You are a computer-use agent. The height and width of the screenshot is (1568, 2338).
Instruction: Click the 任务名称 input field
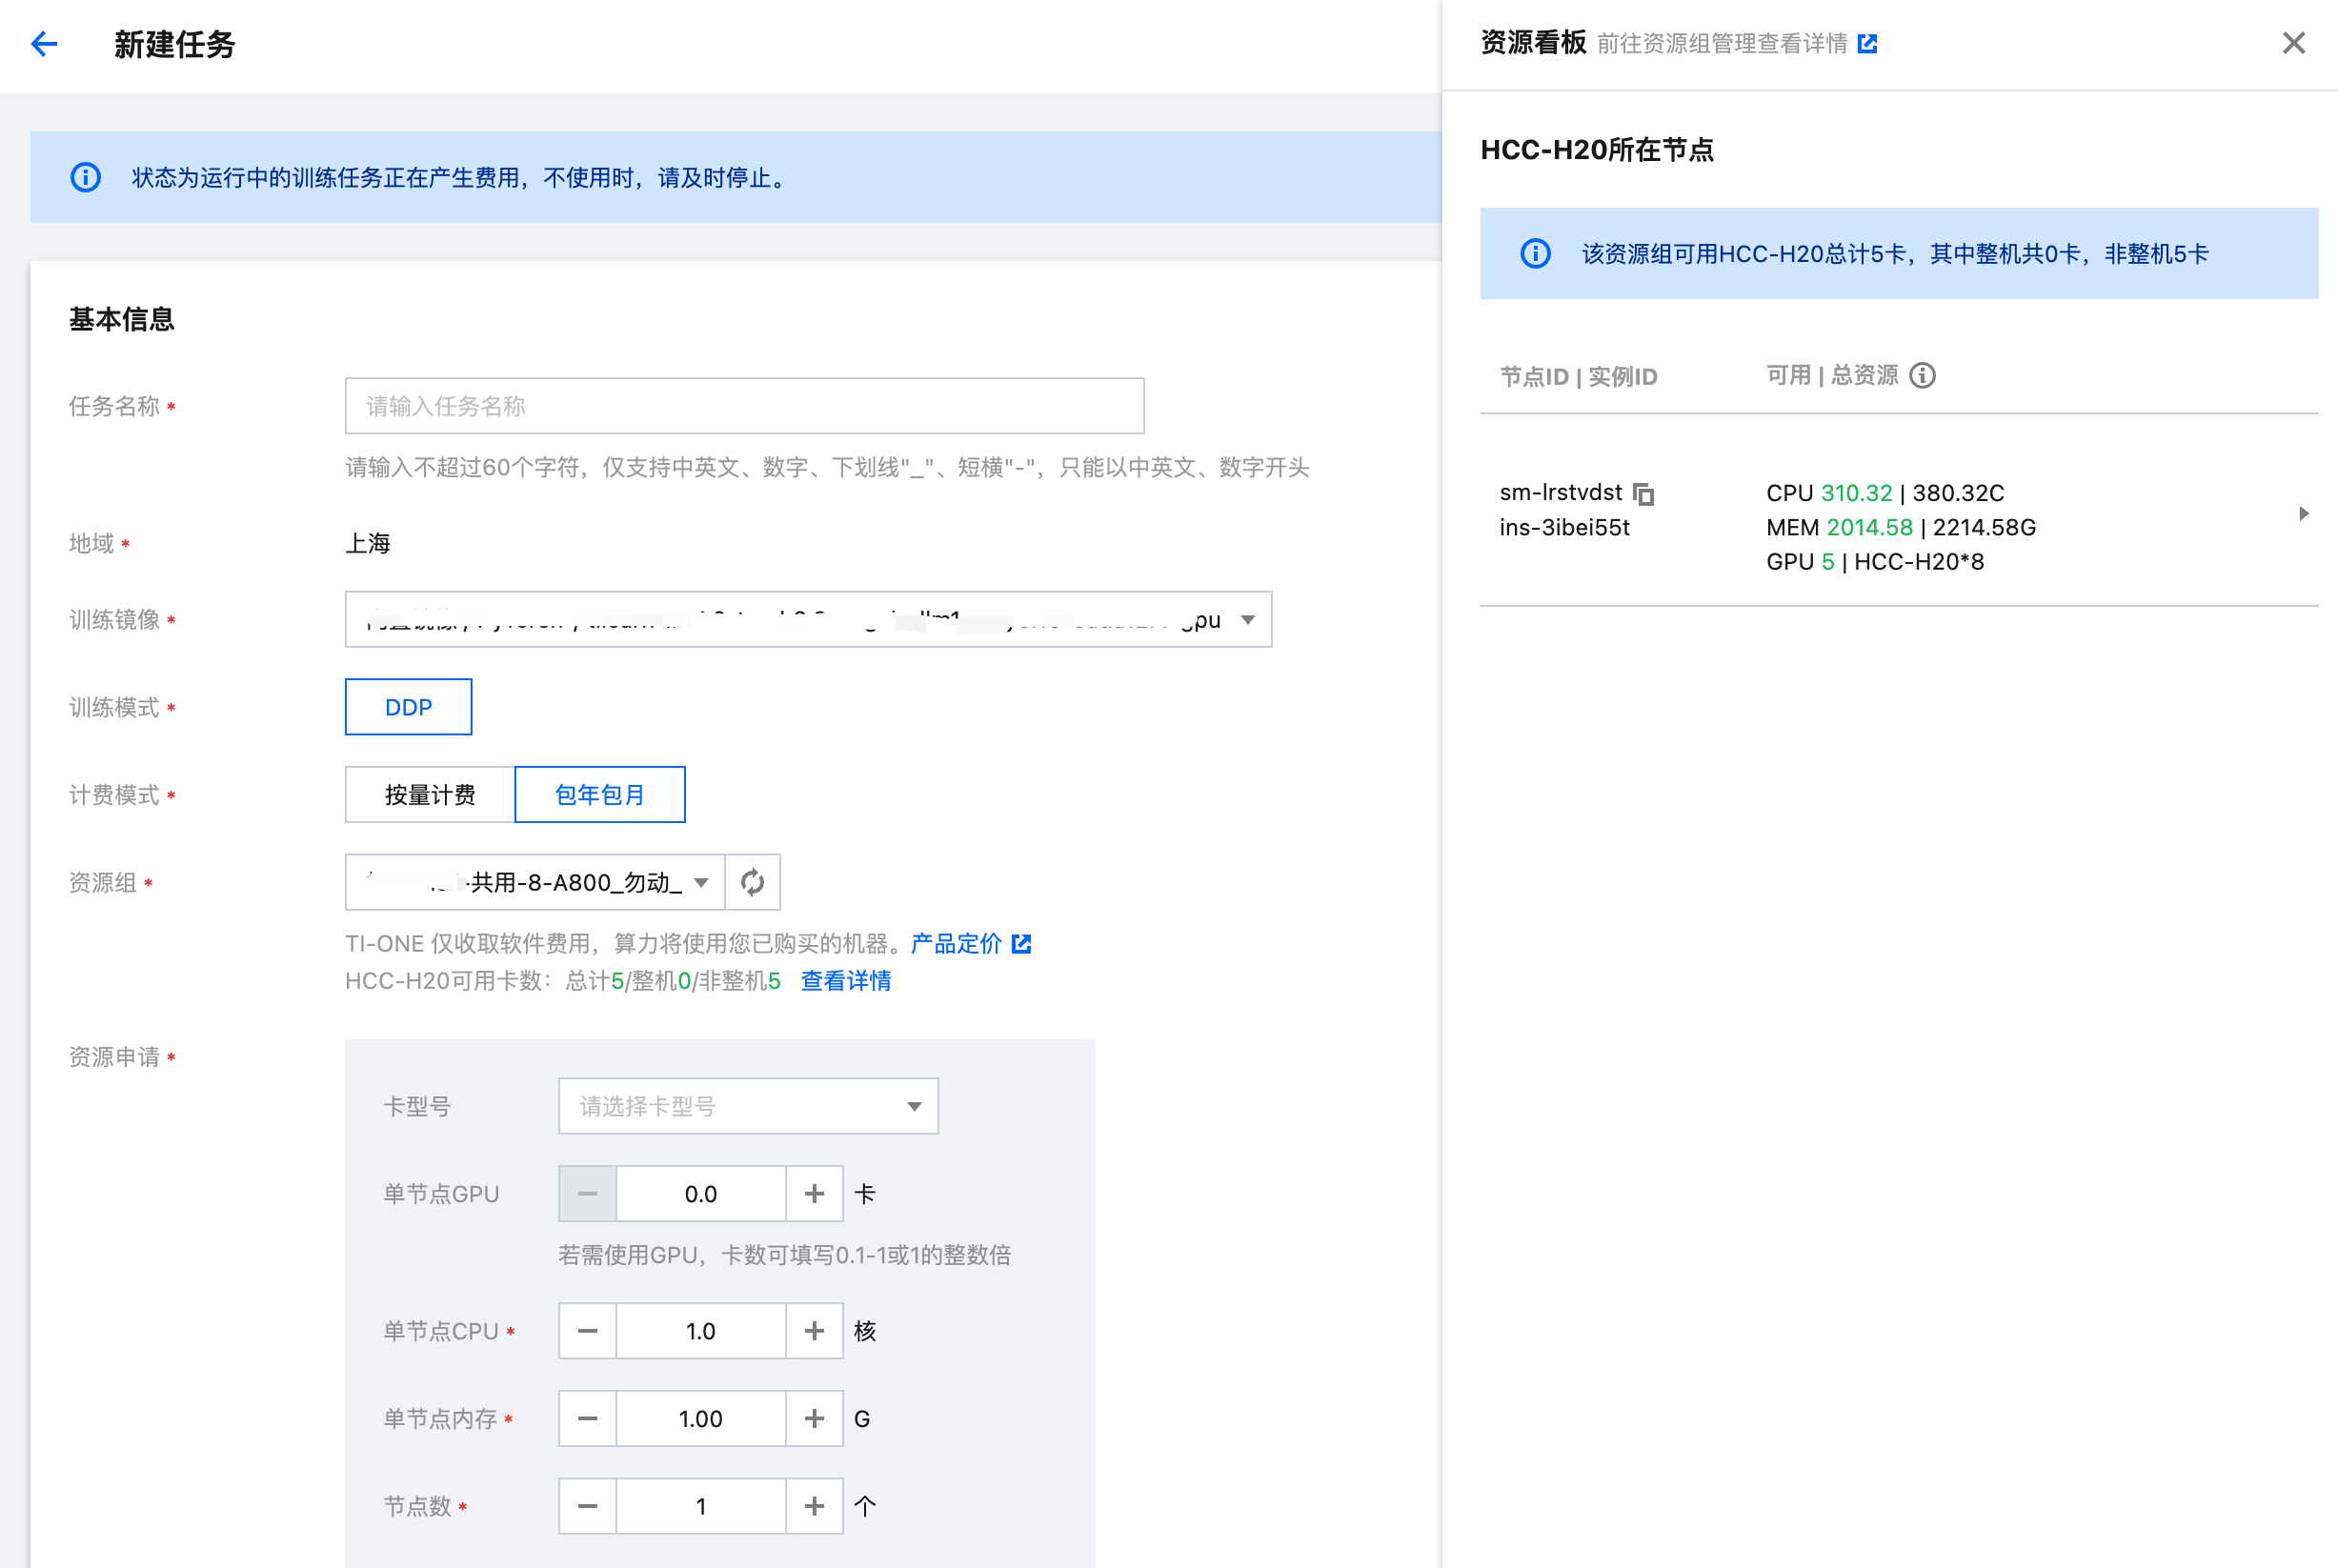pyautogui.click(x=744, y=406)
